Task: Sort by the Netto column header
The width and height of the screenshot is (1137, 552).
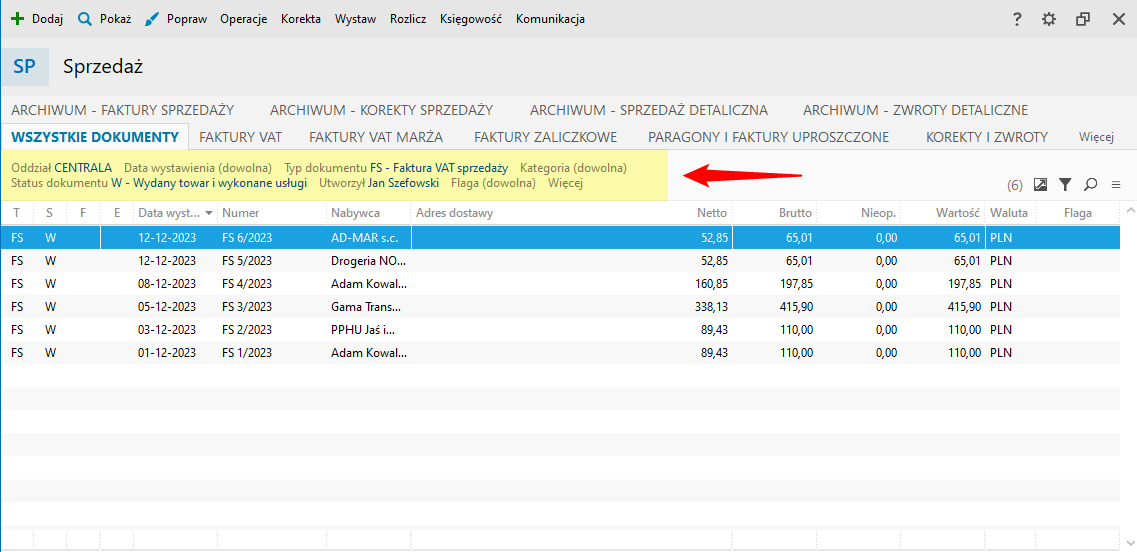Action: coord(711,213)
